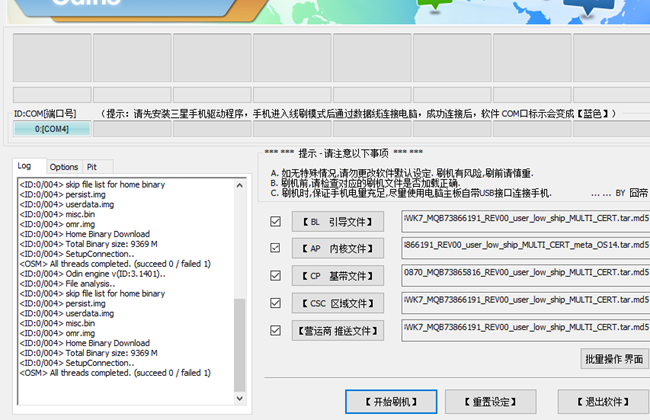Switch to the Options tab
650x420 pixels.
[64, 167]
